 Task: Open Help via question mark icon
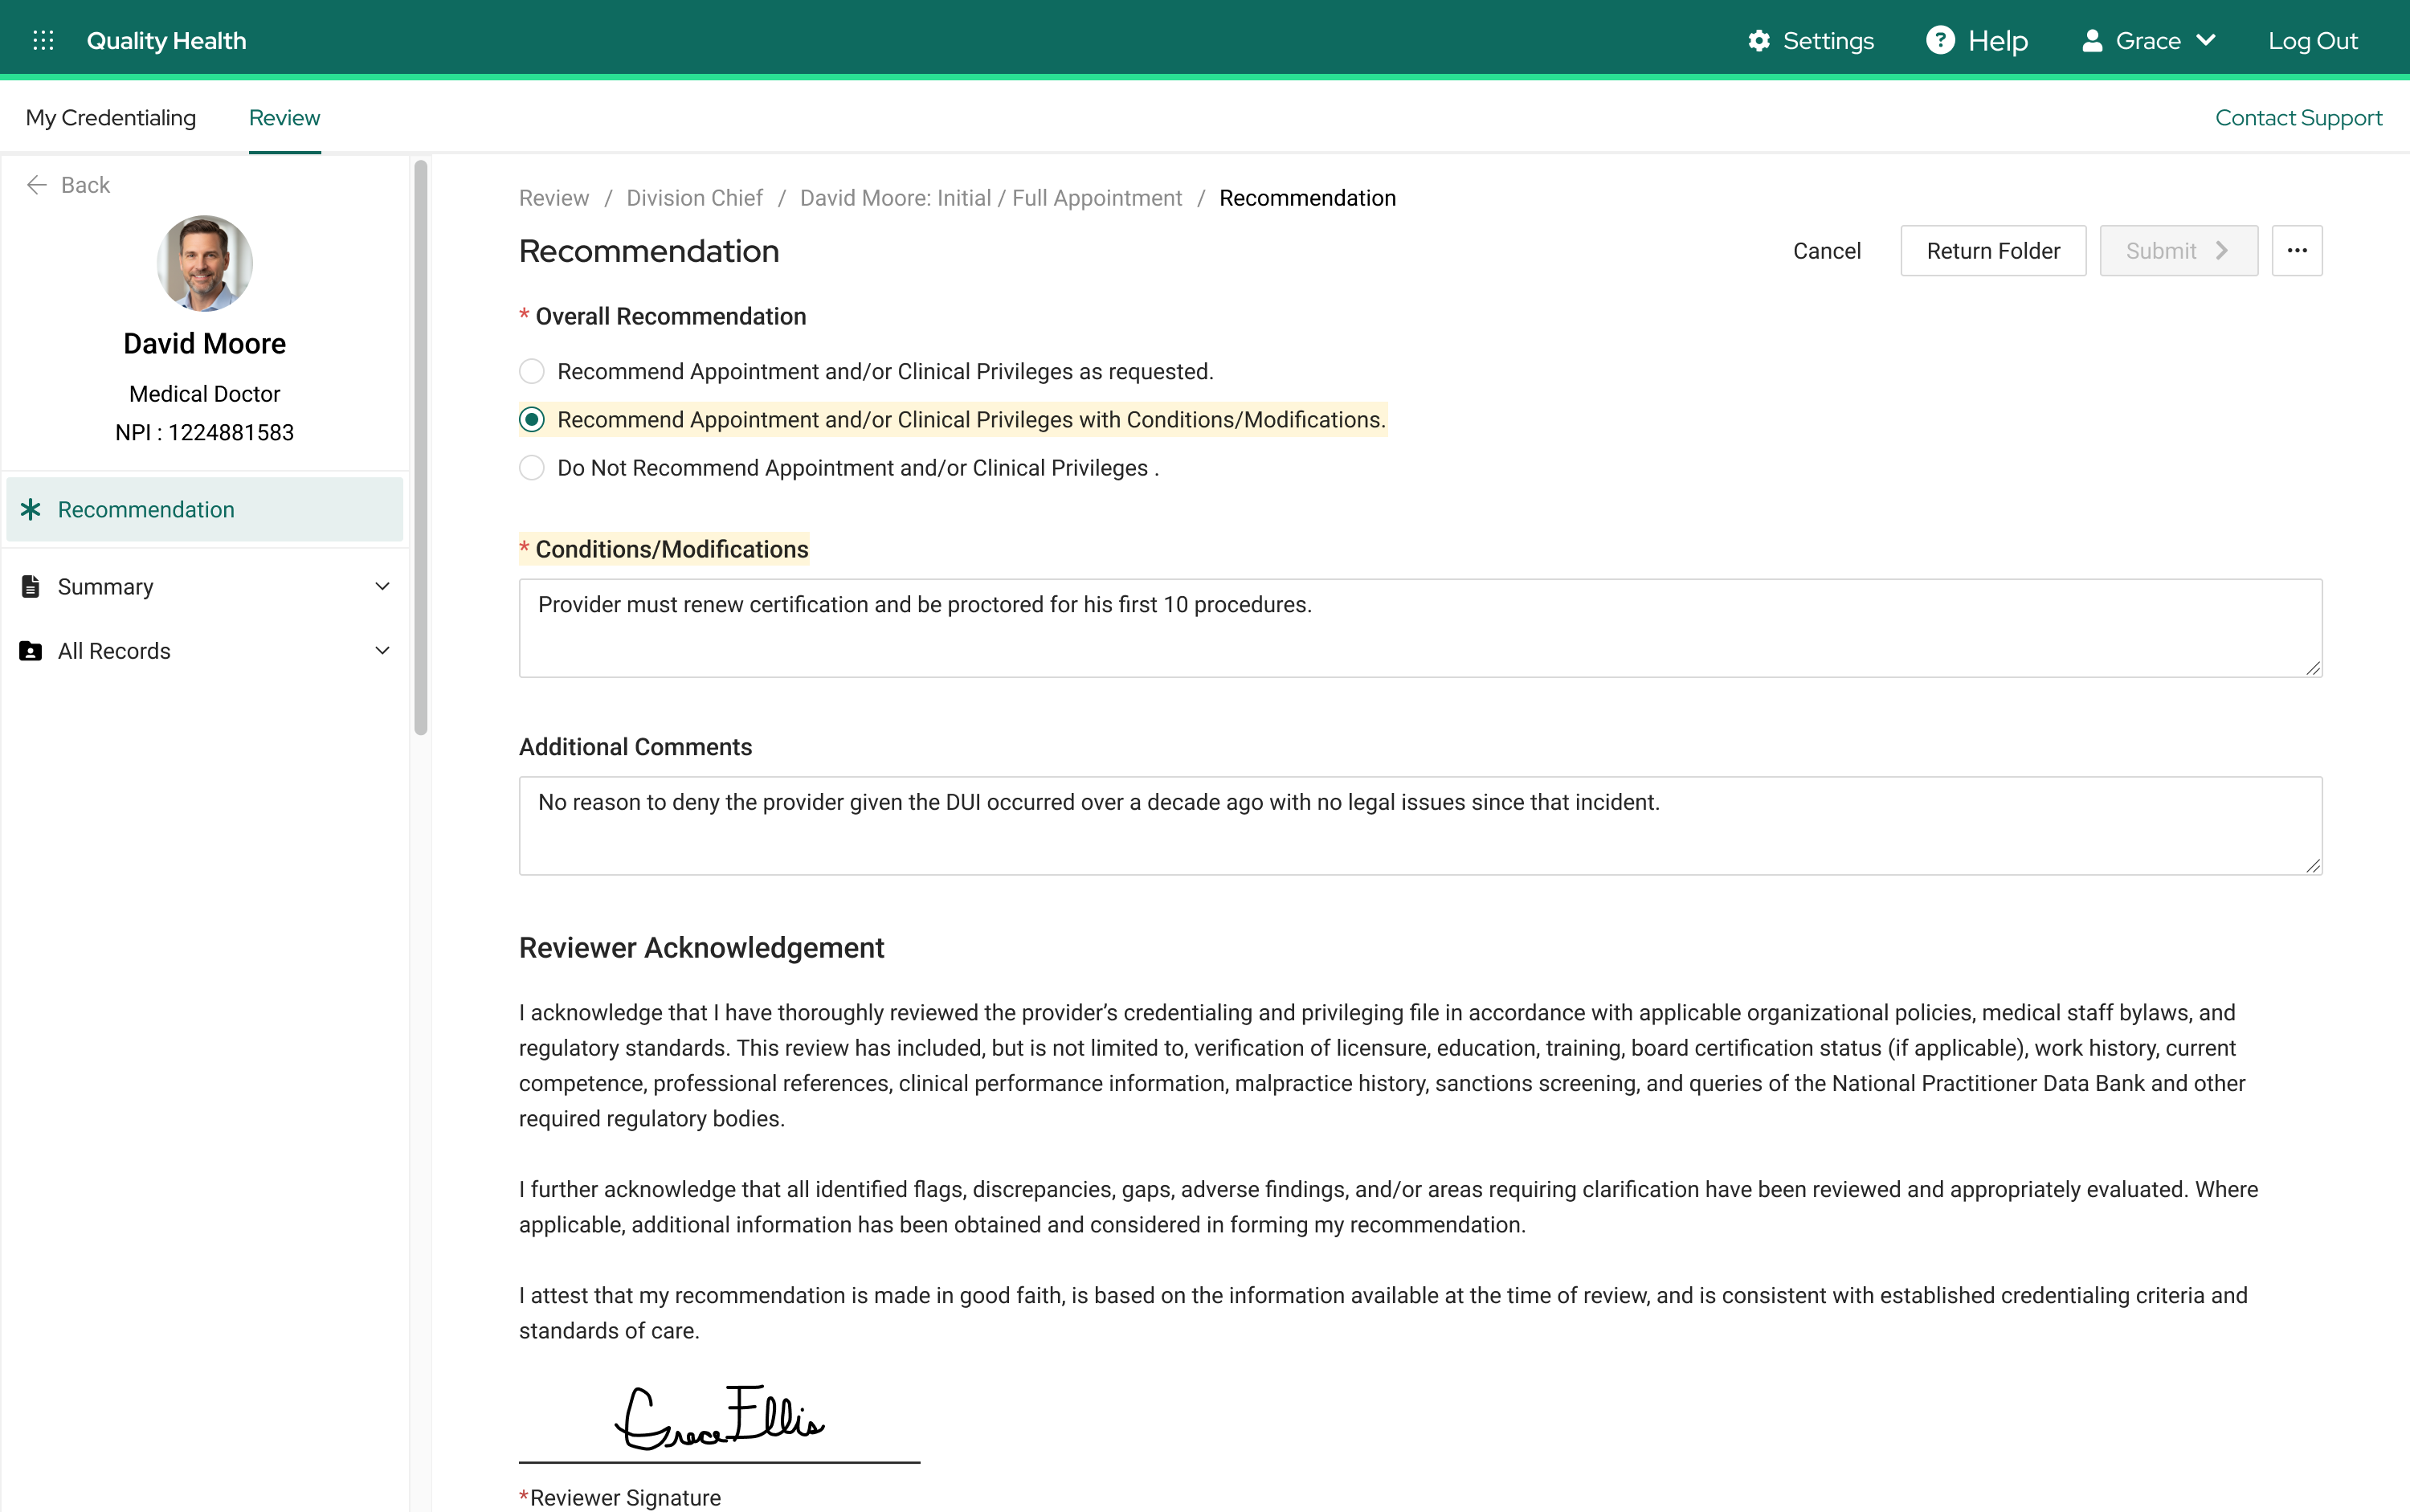point(1940,40)
